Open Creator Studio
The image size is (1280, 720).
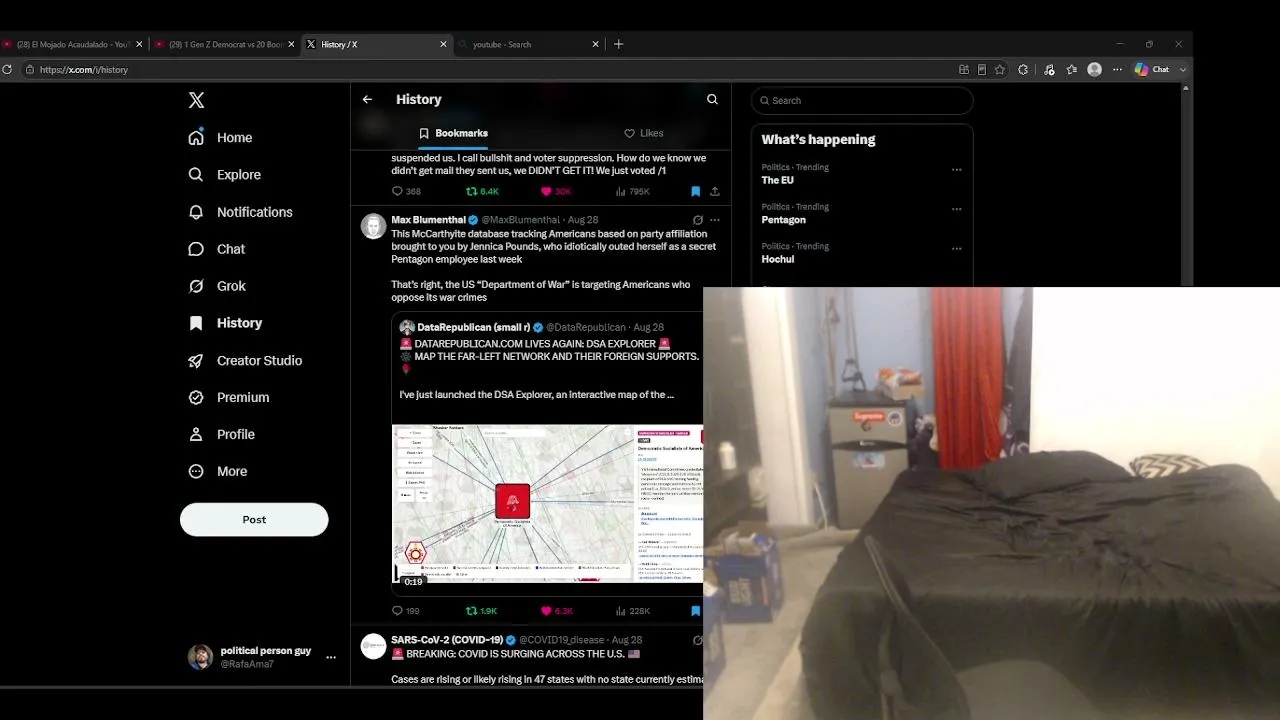point(245,360)
